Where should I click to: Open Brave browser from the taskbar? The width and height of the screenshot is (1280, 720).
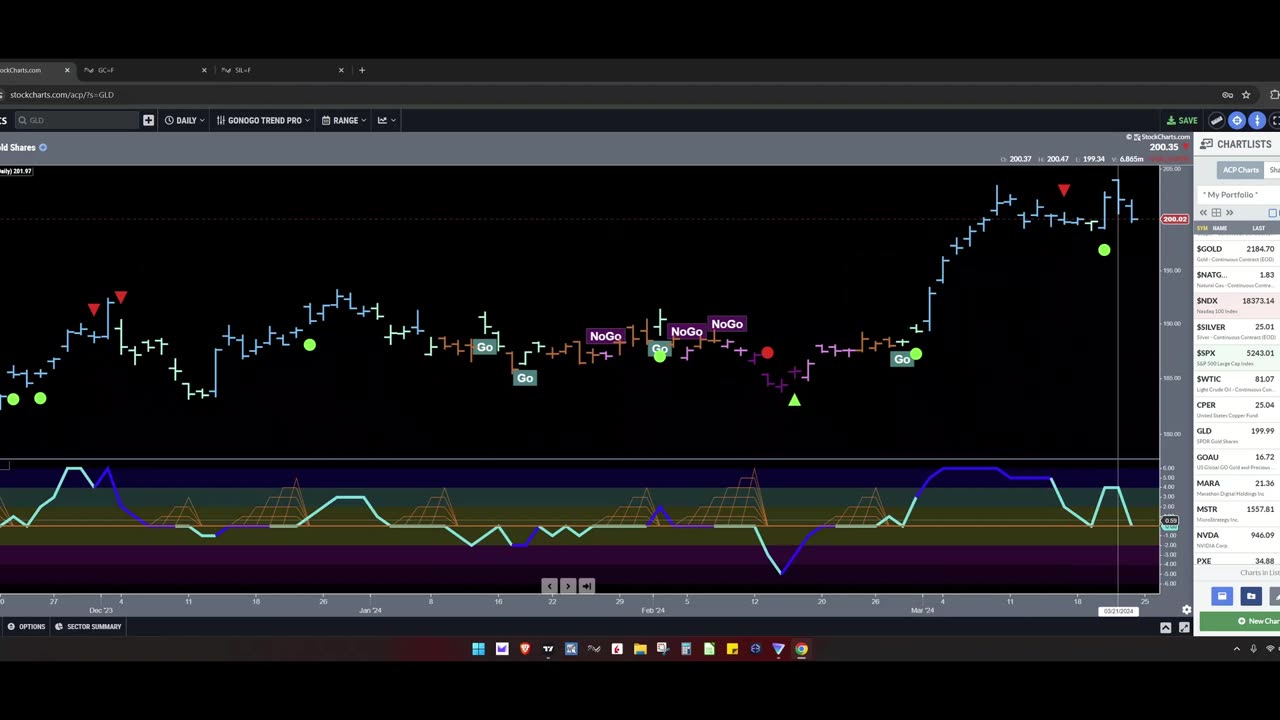[x=525, y=649]
